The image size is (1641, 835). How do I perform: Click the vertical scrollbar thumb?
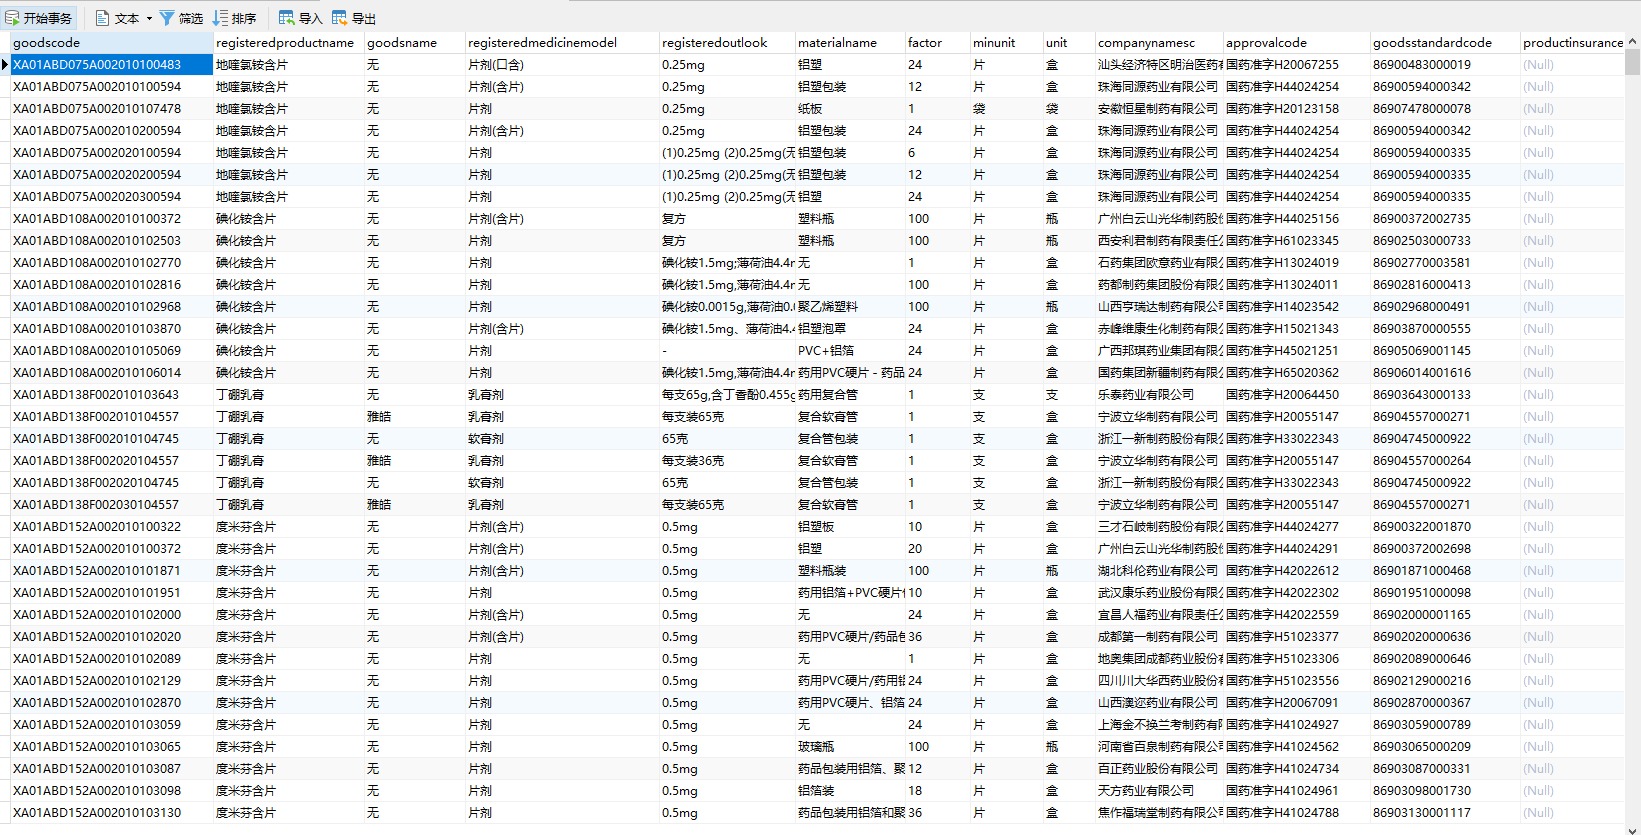(1632, 62)
